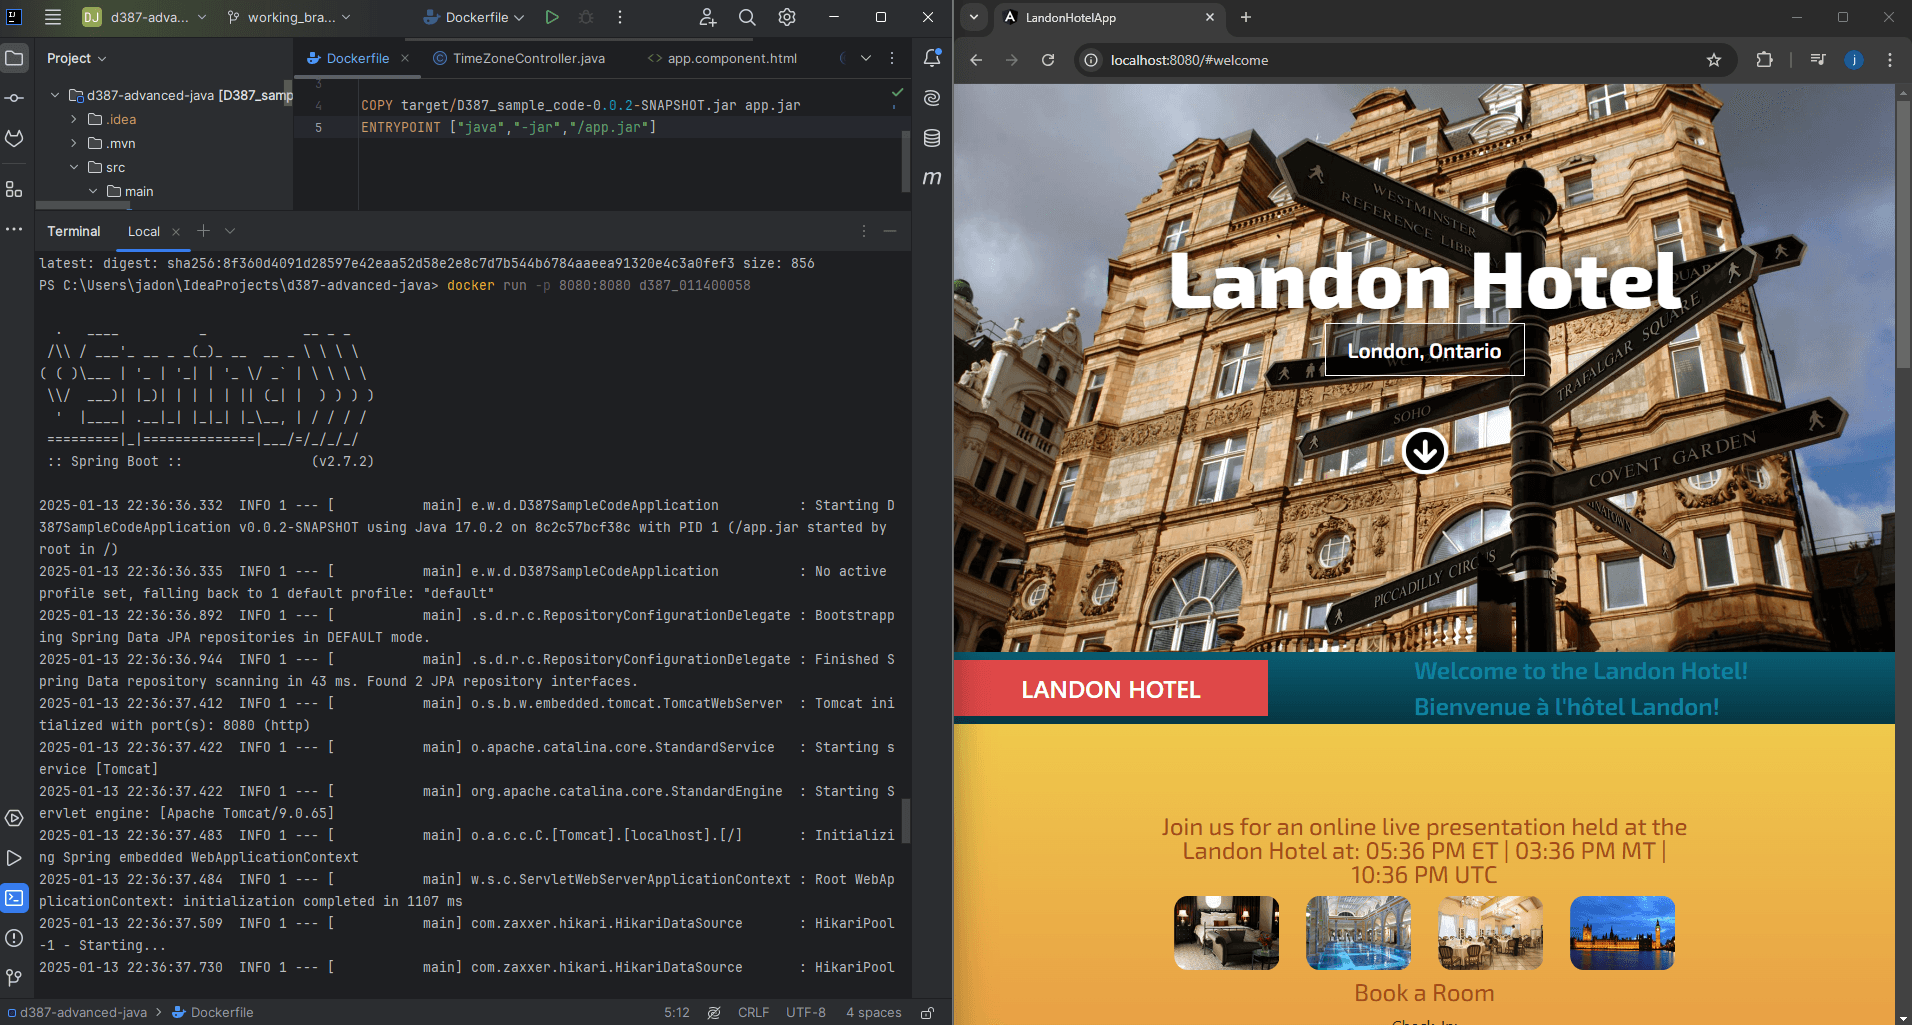Open AI Assistant spiral icon
Image resolution: width=1912 pixels, height=1025 pixels.
point(932,98)
